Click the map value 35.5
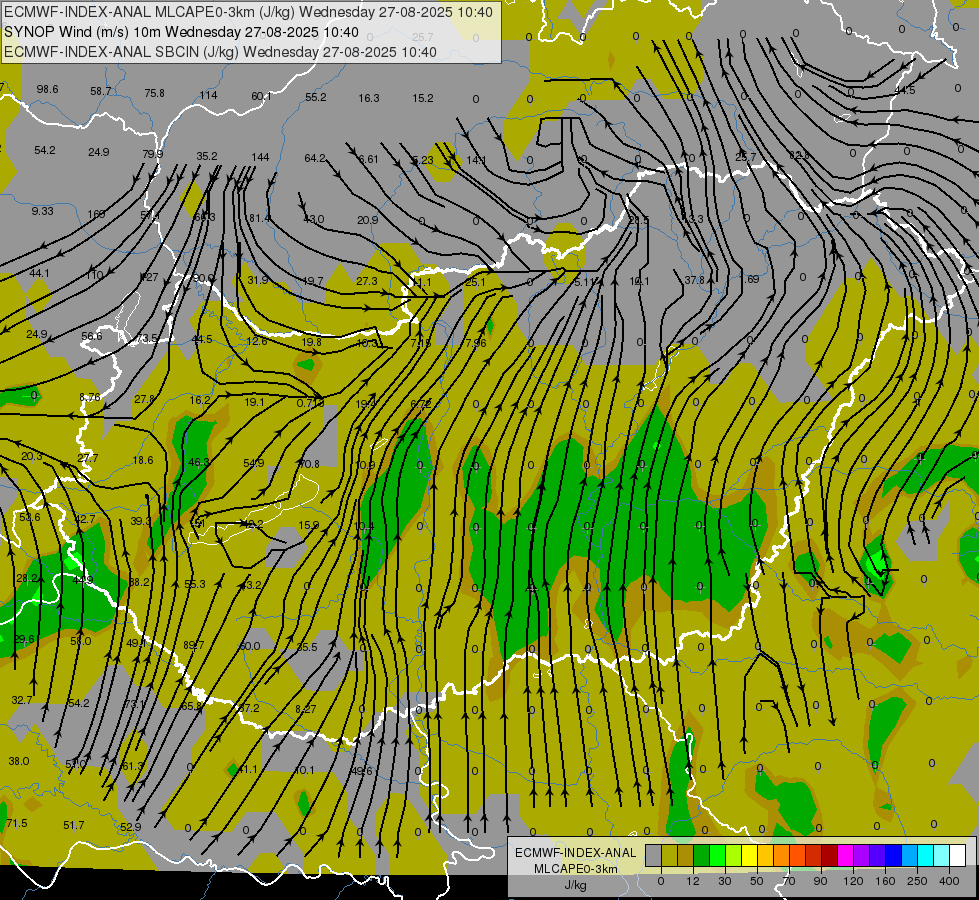The width and height of the screenshot is (979, 900). (x=307, y=648)
